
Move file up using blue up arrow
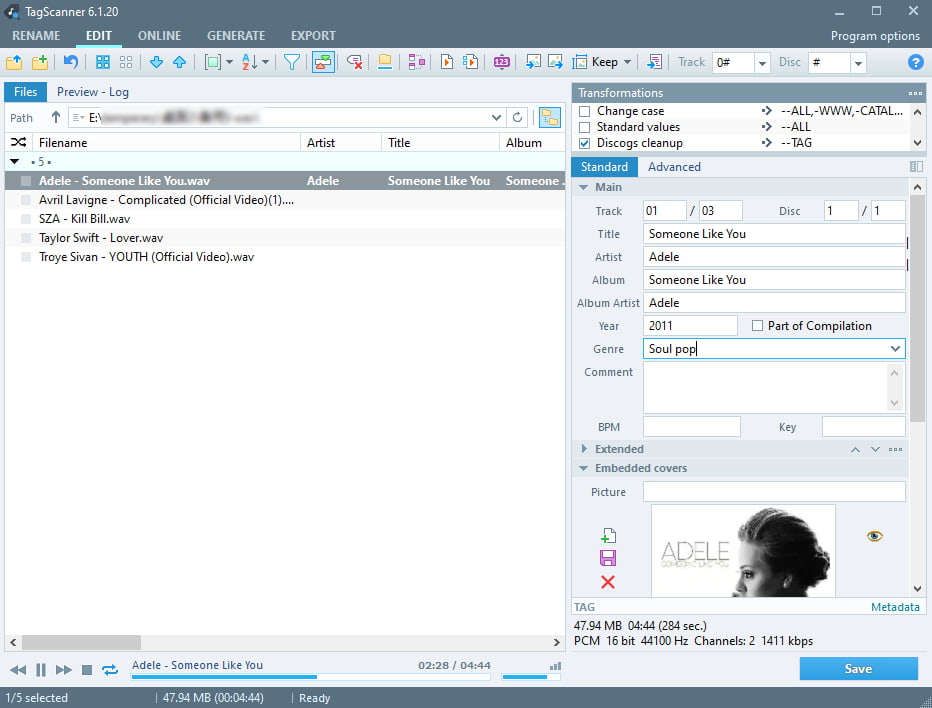tap(180, 62)
